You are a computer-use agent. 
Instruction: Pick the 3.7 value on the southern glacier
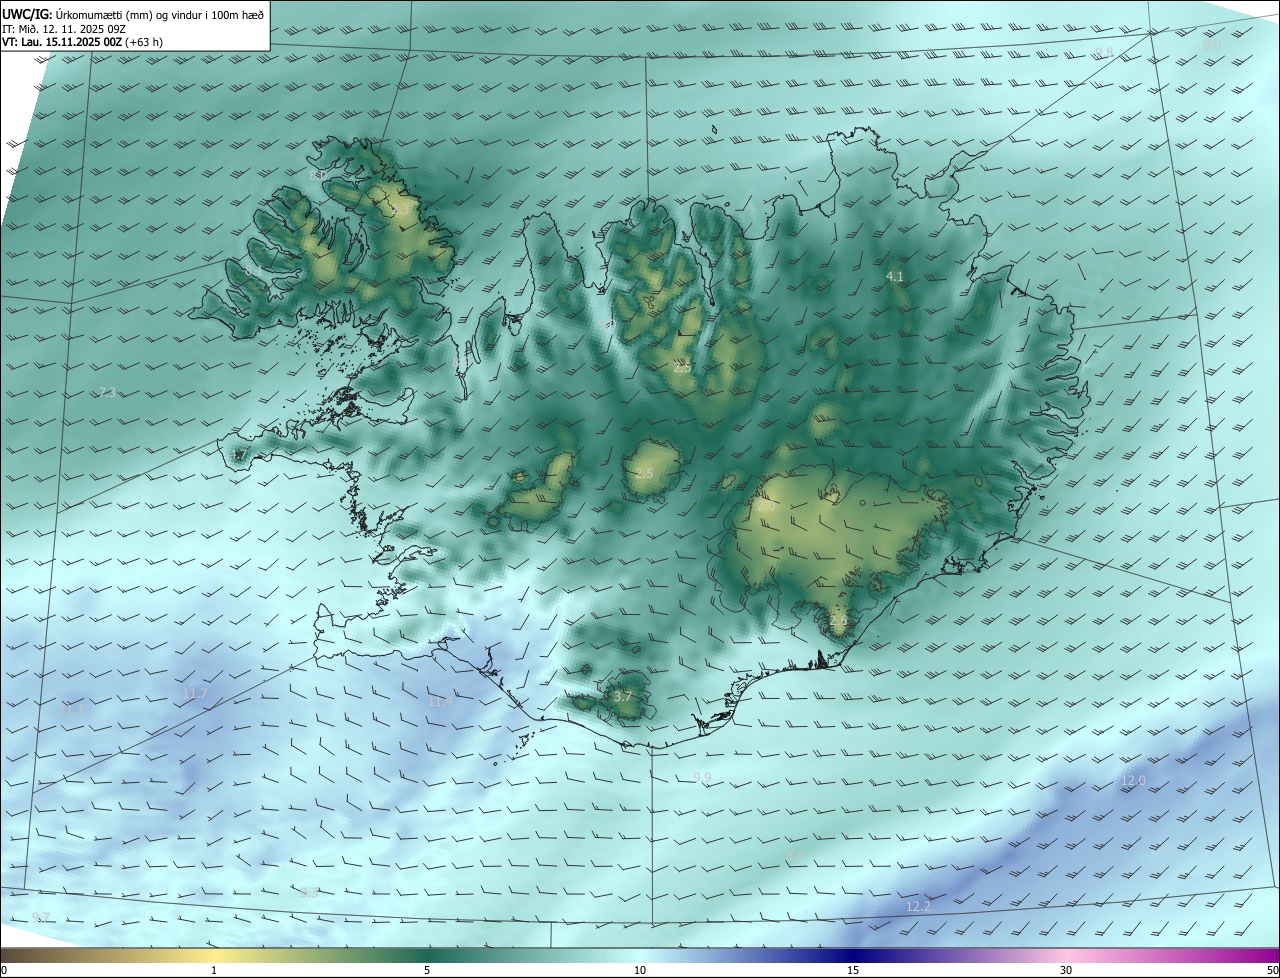(623, 696)
